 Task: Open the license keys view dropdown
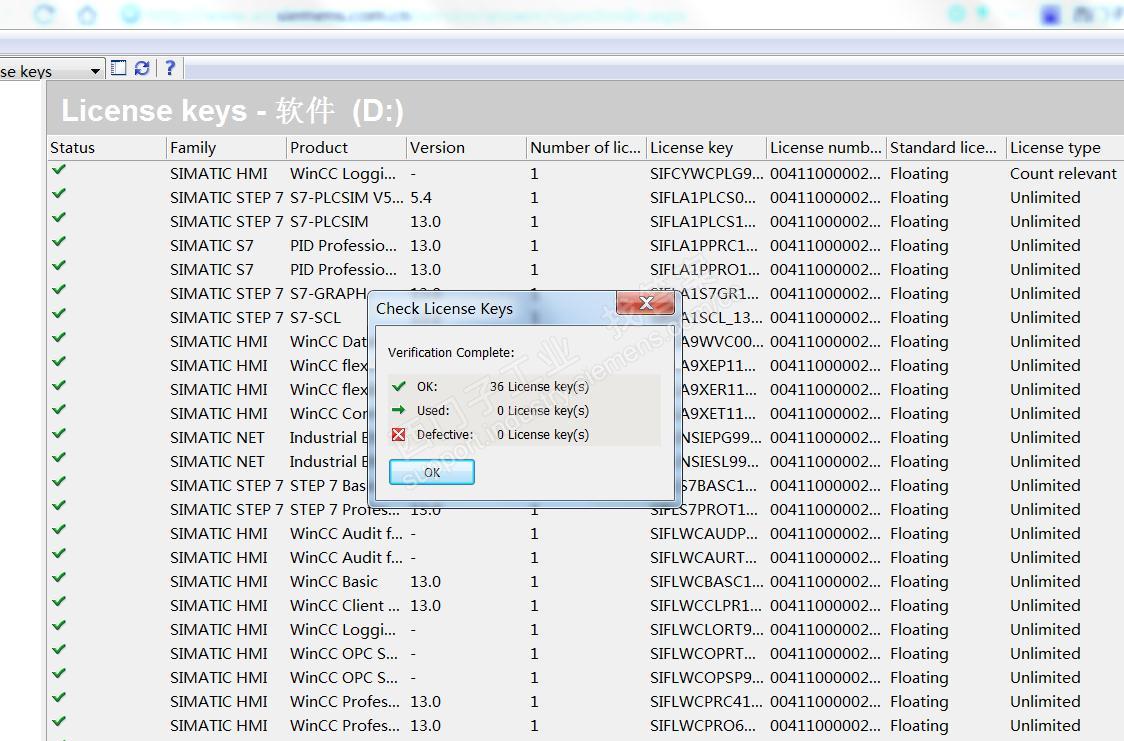point(95,71)
